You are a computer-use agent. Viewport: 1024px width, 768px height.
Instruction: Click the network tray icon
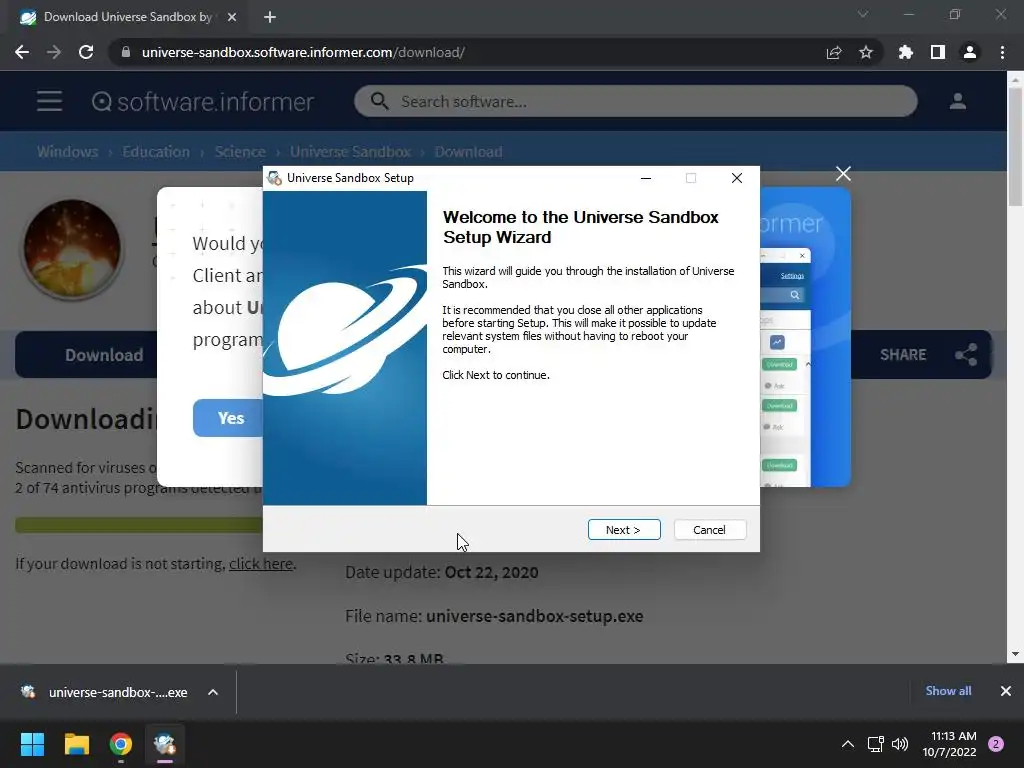875,744
